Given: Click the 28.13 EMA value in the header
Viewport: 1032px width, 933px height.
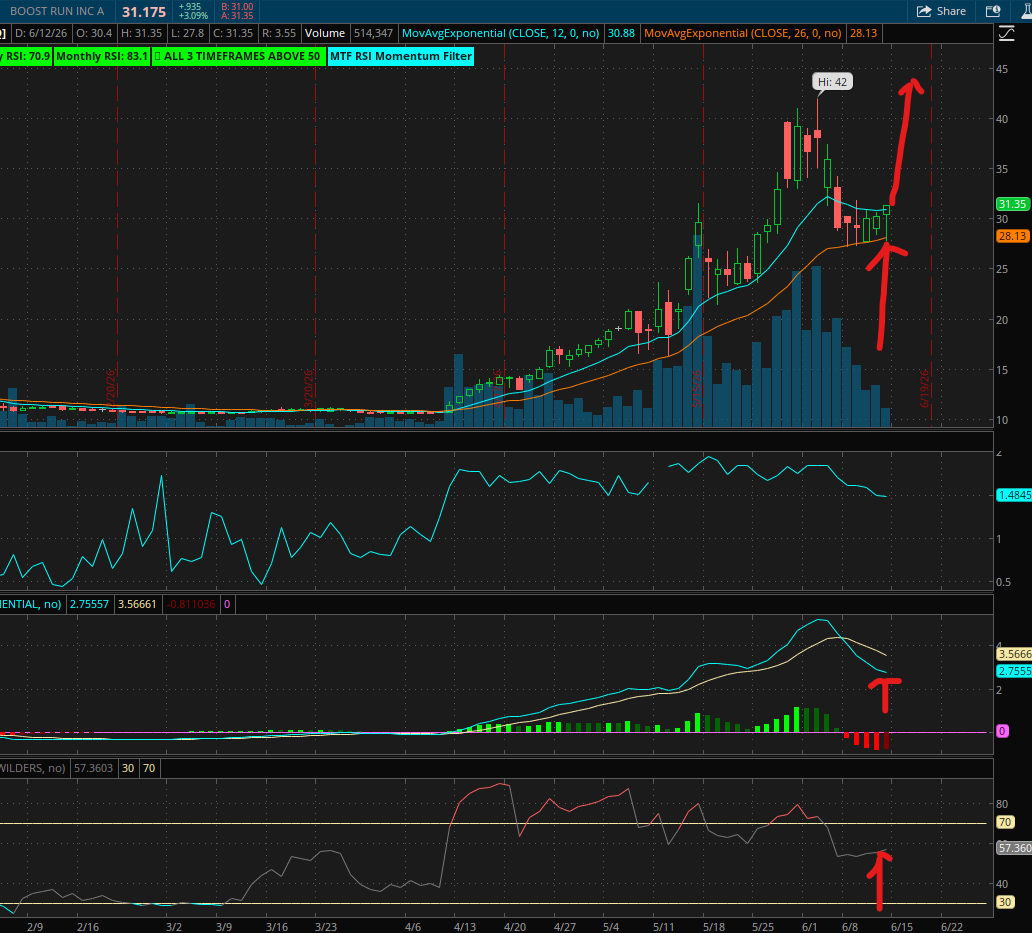Looking at the screenshot, I should [863, 33].
